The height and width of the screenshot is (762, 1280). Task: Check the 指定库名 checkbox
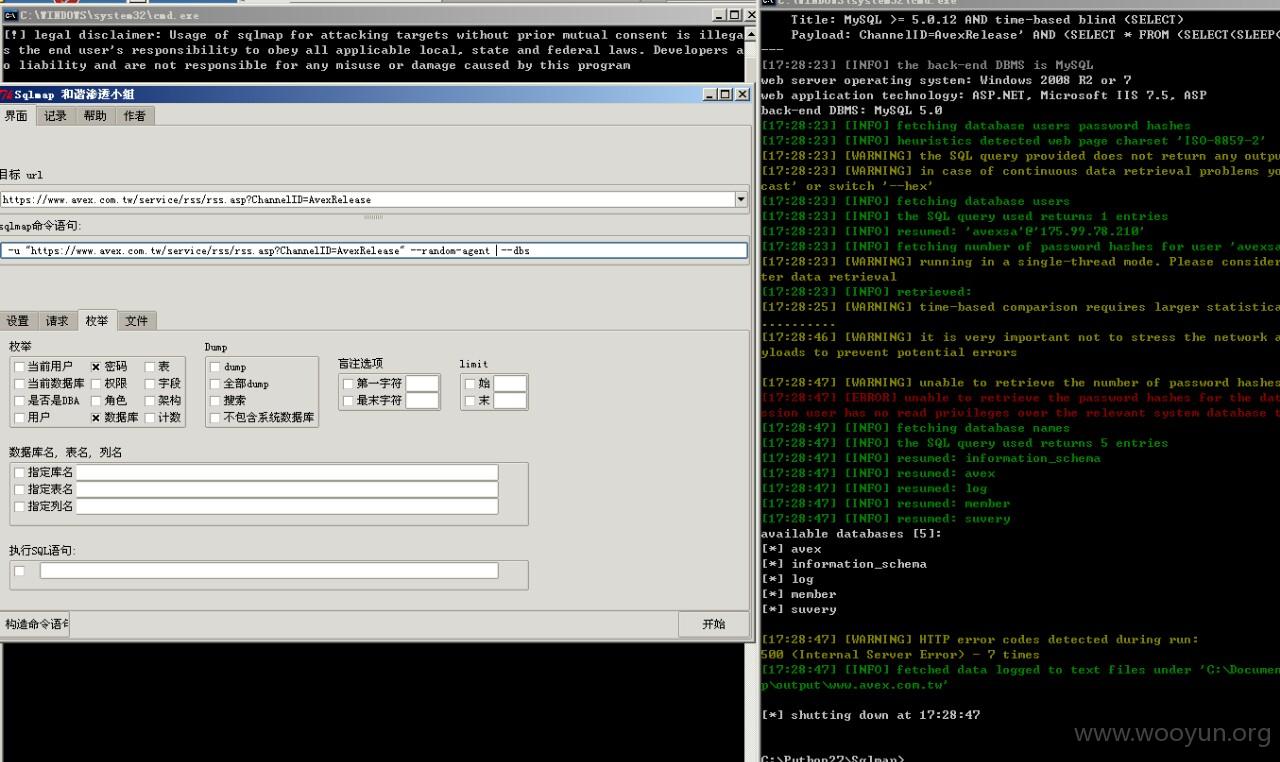[20, 472]
